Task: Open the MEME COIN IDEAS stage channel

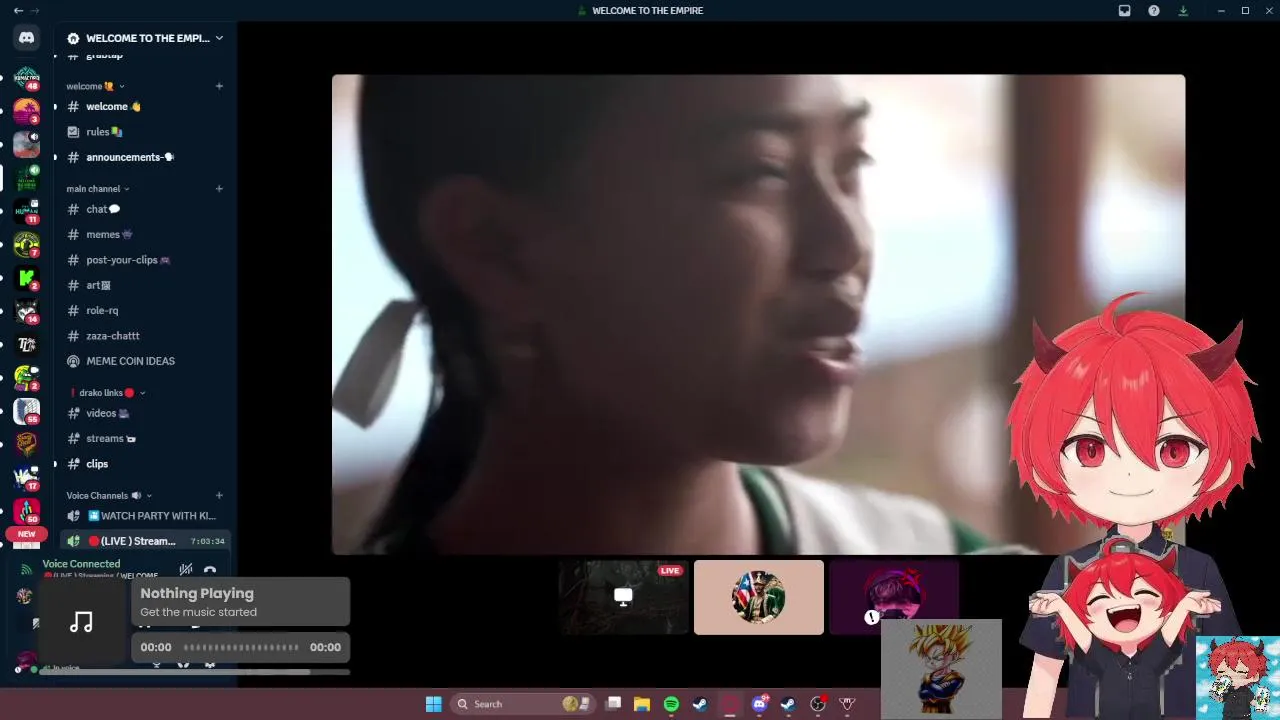Action: [x=145, y=361]
